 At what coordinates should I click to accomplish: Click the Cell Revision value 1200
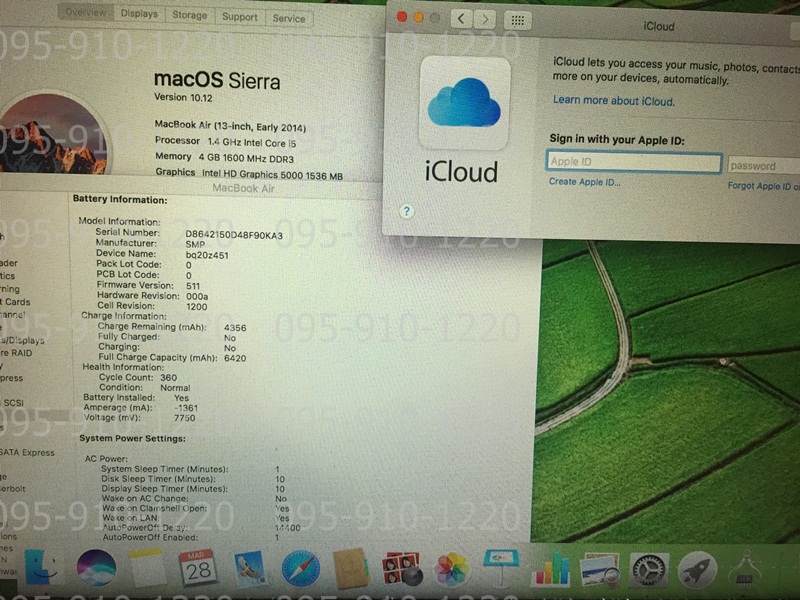coord(196,307)
